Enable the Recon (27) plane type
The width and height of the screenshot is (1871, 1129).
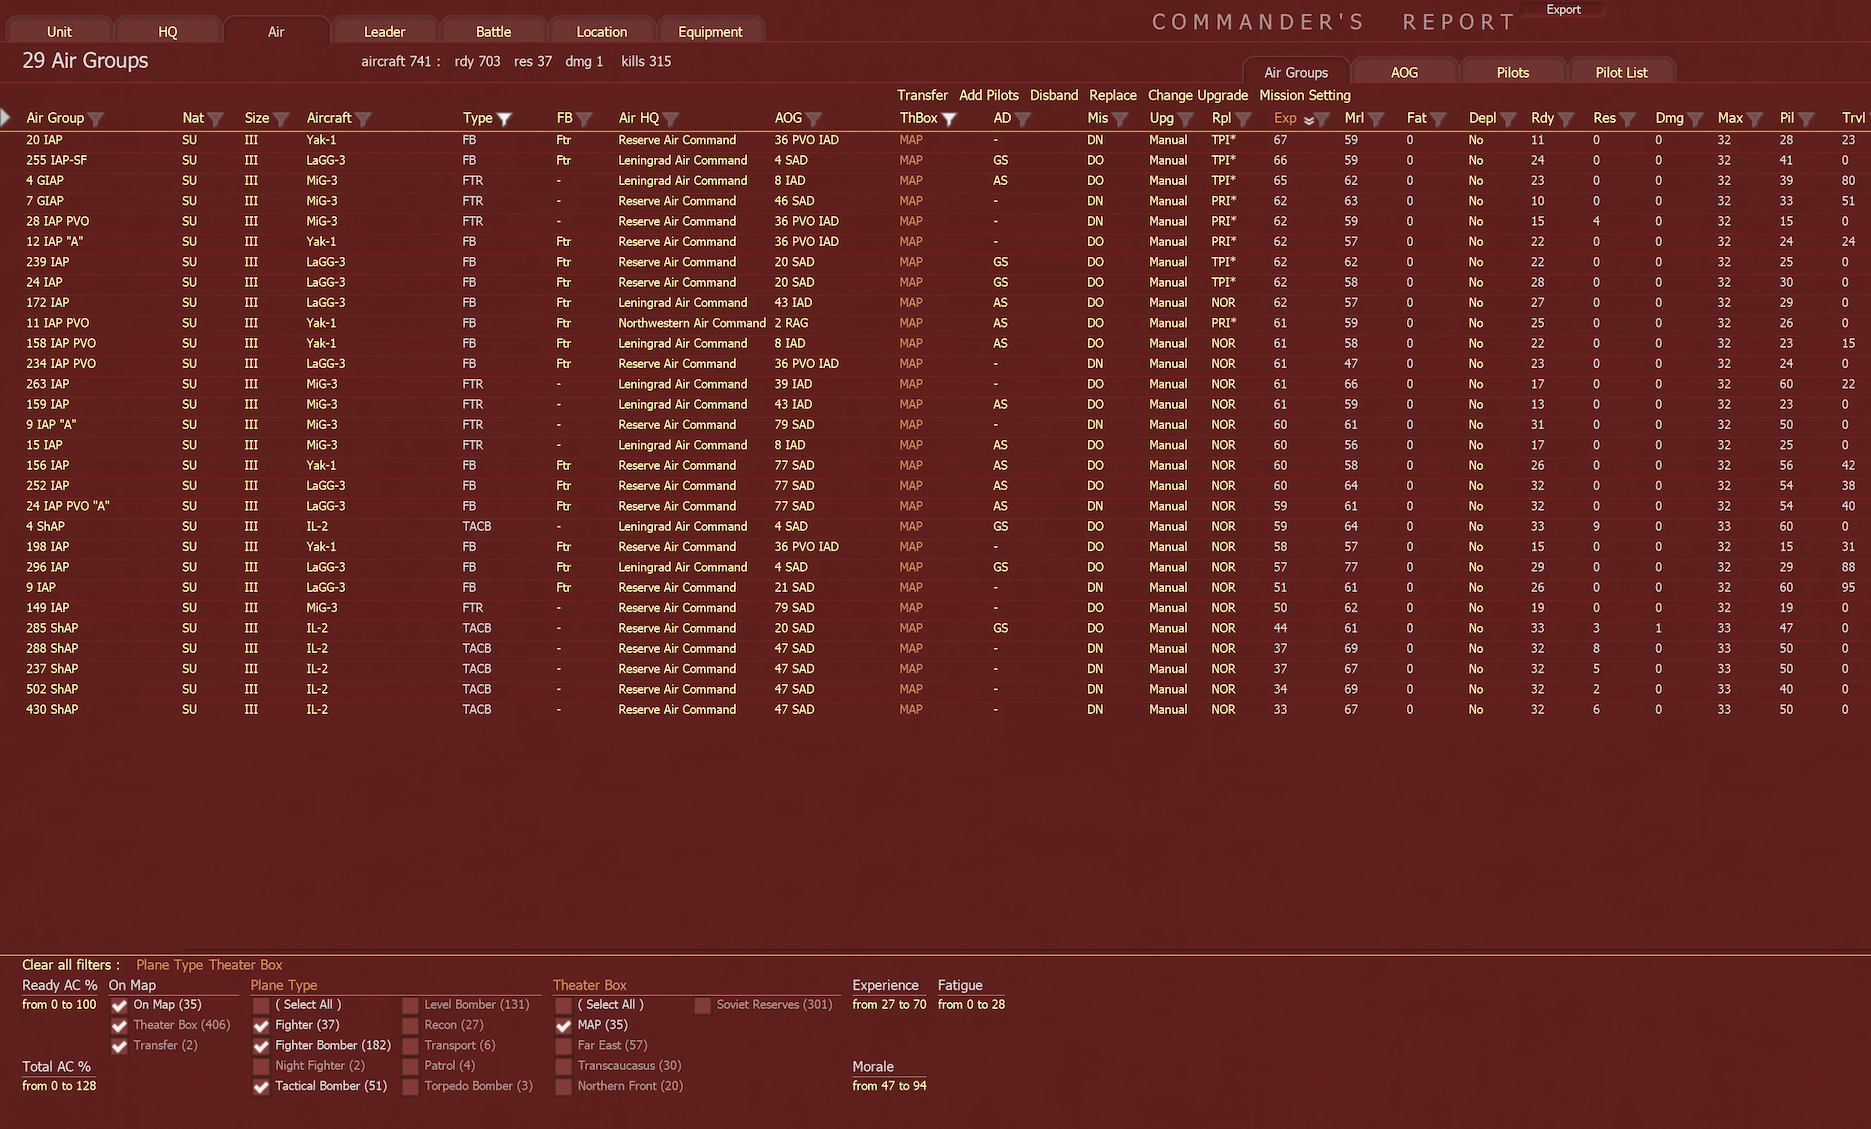pyautogui.click(x=410, y=1026)
